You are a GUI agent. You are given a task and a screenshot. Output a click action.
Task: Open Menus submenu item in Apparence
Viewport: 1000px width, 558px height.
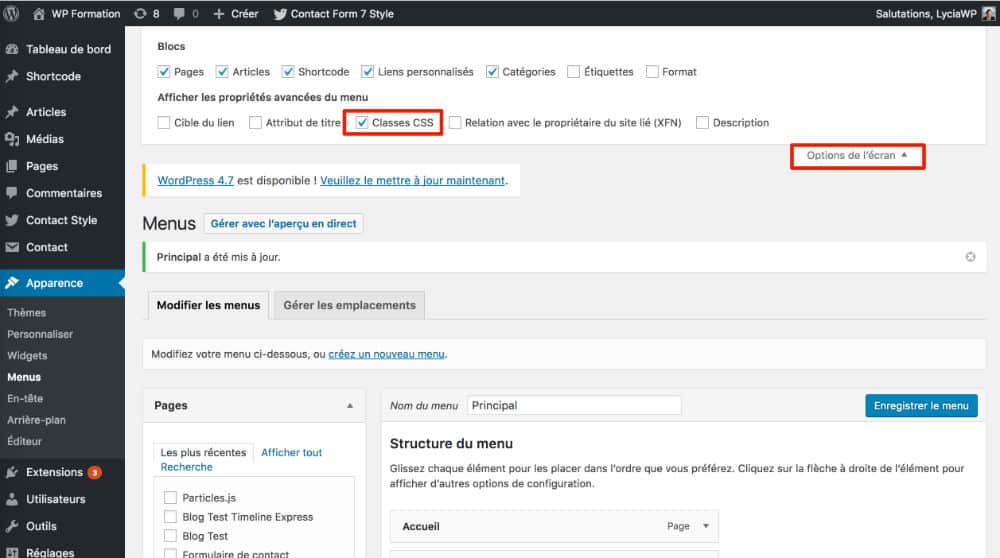(x=24, y=378)
